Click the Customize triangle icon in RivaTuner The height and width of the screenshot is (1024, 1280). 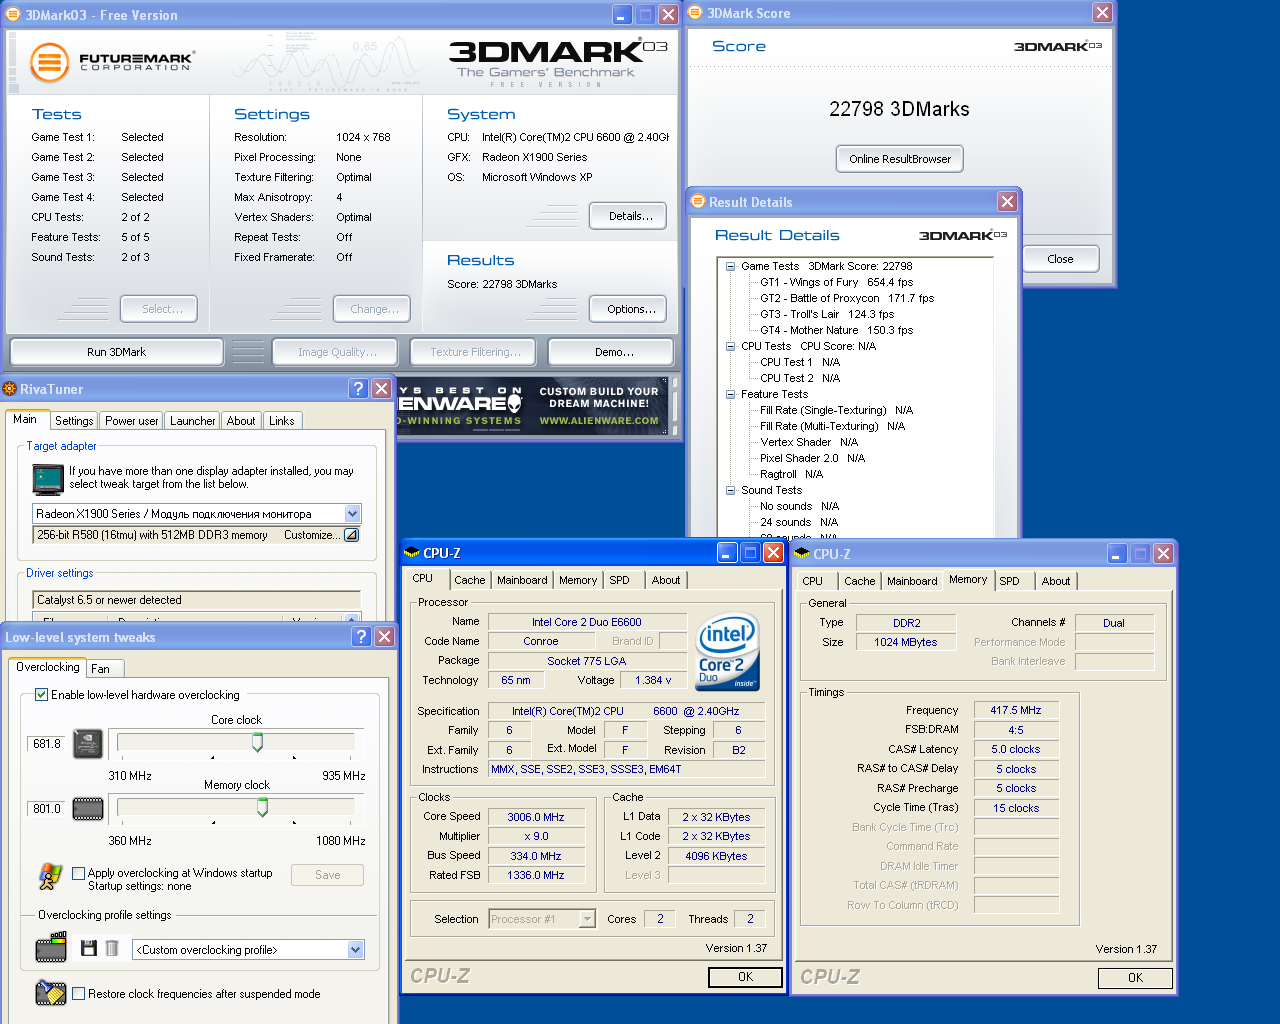click(x=351, y=535)
